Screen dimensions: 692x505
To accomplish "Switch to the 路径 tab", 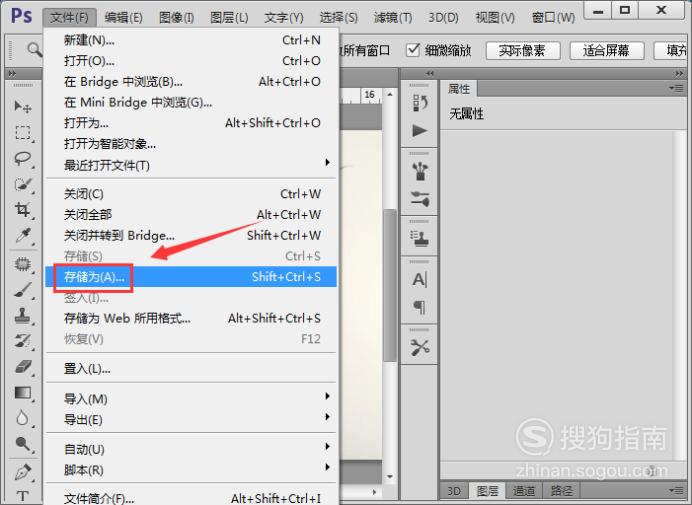I will [x=561, y=491].
